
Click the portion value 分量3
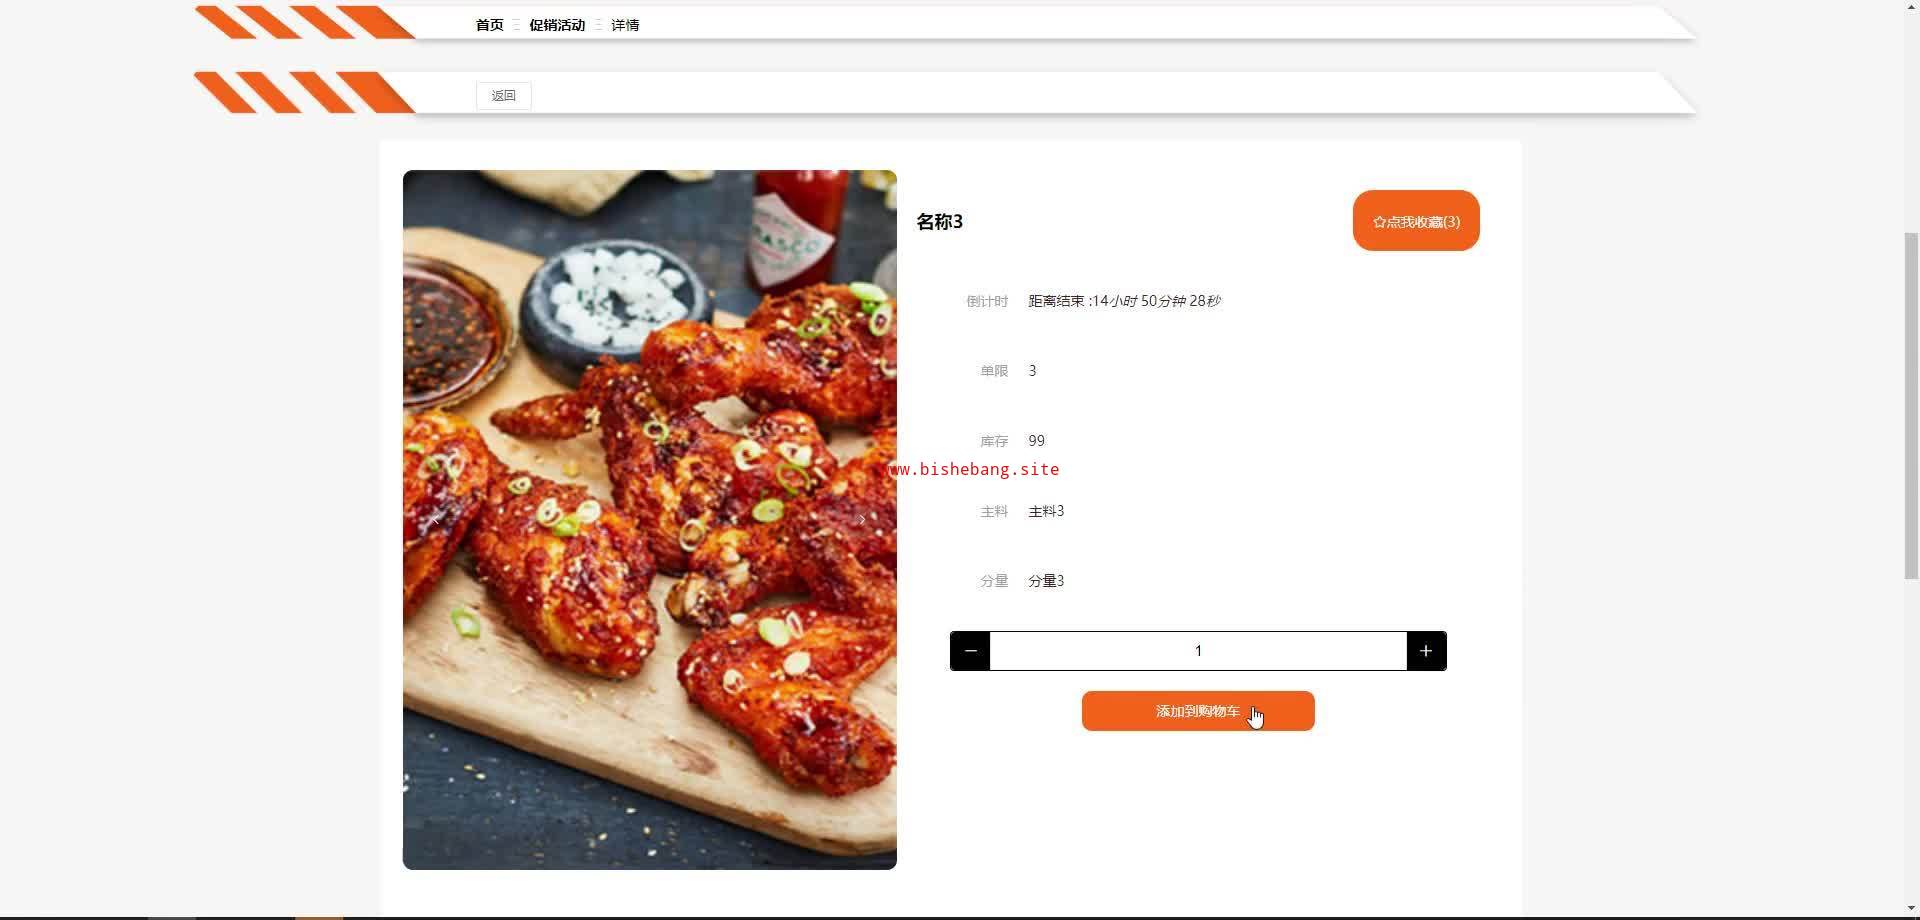(1046, 581)
